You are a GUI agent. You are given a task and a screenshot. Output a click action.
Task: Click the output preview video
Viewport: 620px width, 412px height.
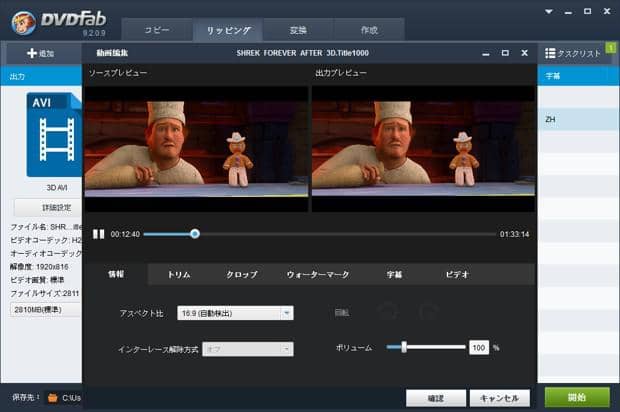pyautogui.click(x=423, y=149)
